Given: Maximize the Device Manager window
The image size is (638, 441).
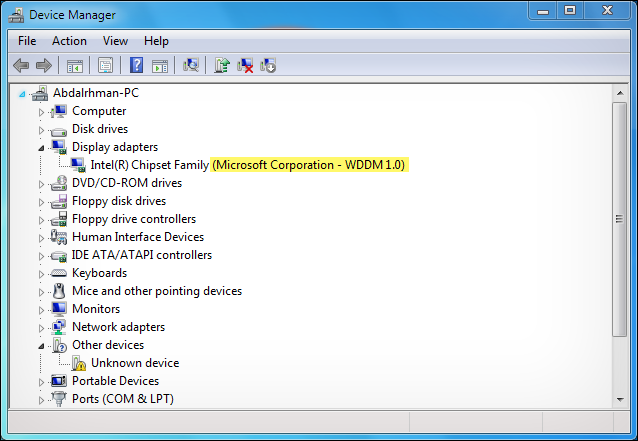Looking at the screenshot, I should [x=570, y=10].
